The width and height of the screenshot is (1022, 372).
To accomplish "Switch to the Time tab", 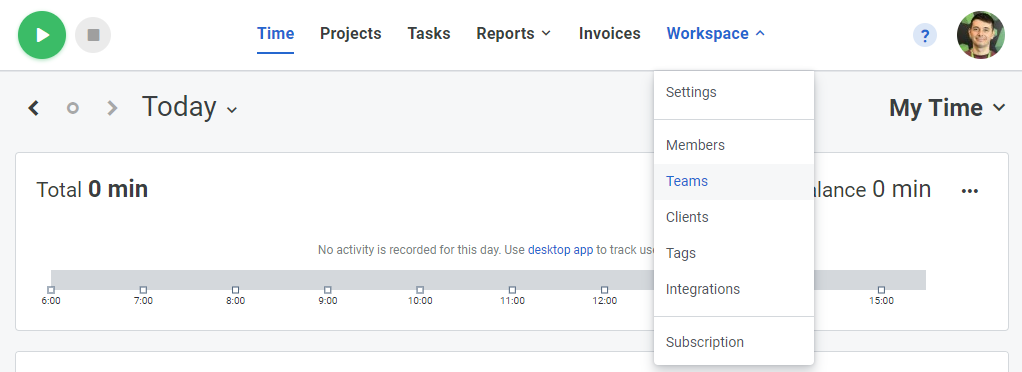I will [x=275, y=34].
